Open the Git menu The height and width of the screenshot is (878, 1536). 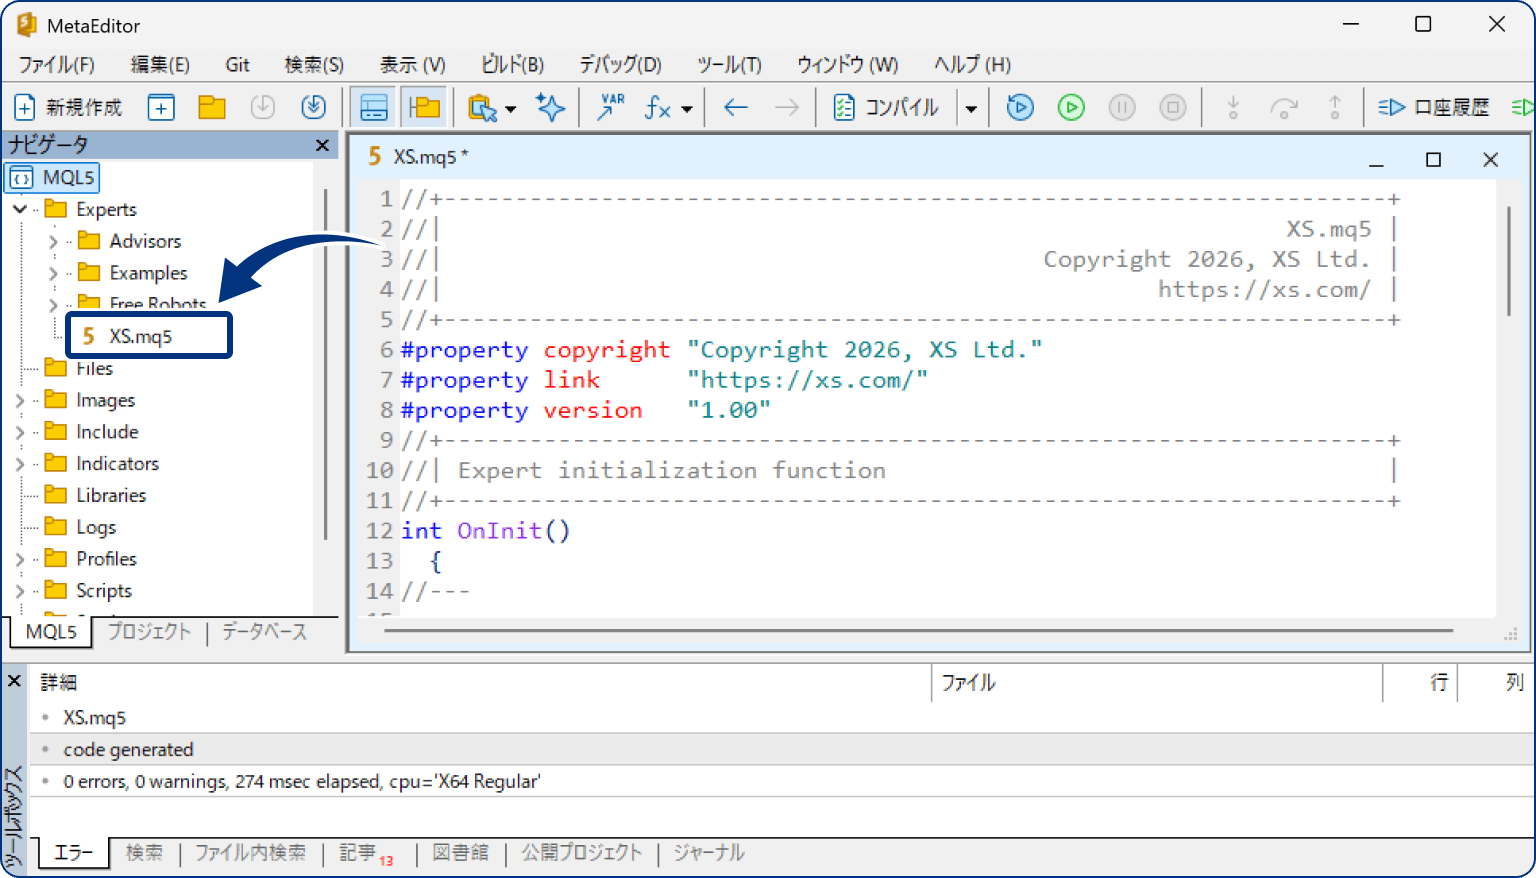click(x=238, y=64)
